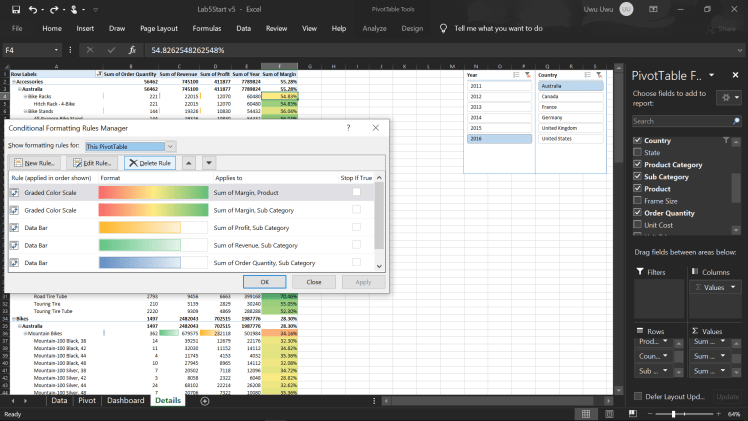Click Delete Rule button in dialog
Screen dimensions: 748x421
click(x=150, y=162)
